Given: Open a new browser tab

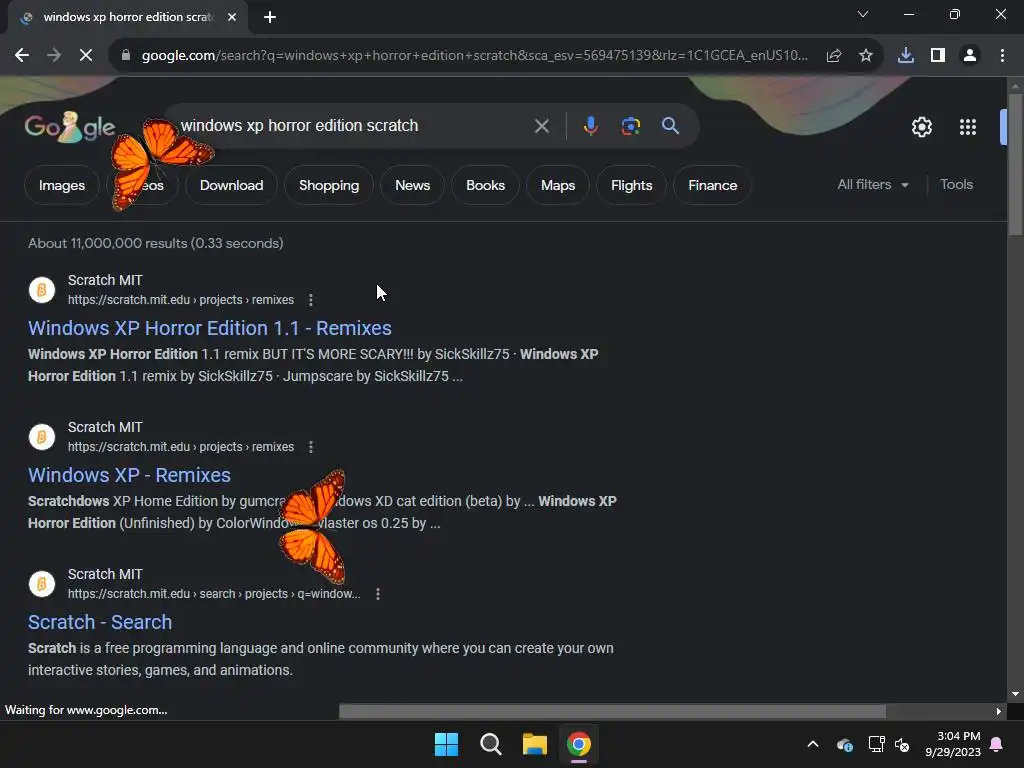Looking at the screenshot, I should tap(270, 17).
